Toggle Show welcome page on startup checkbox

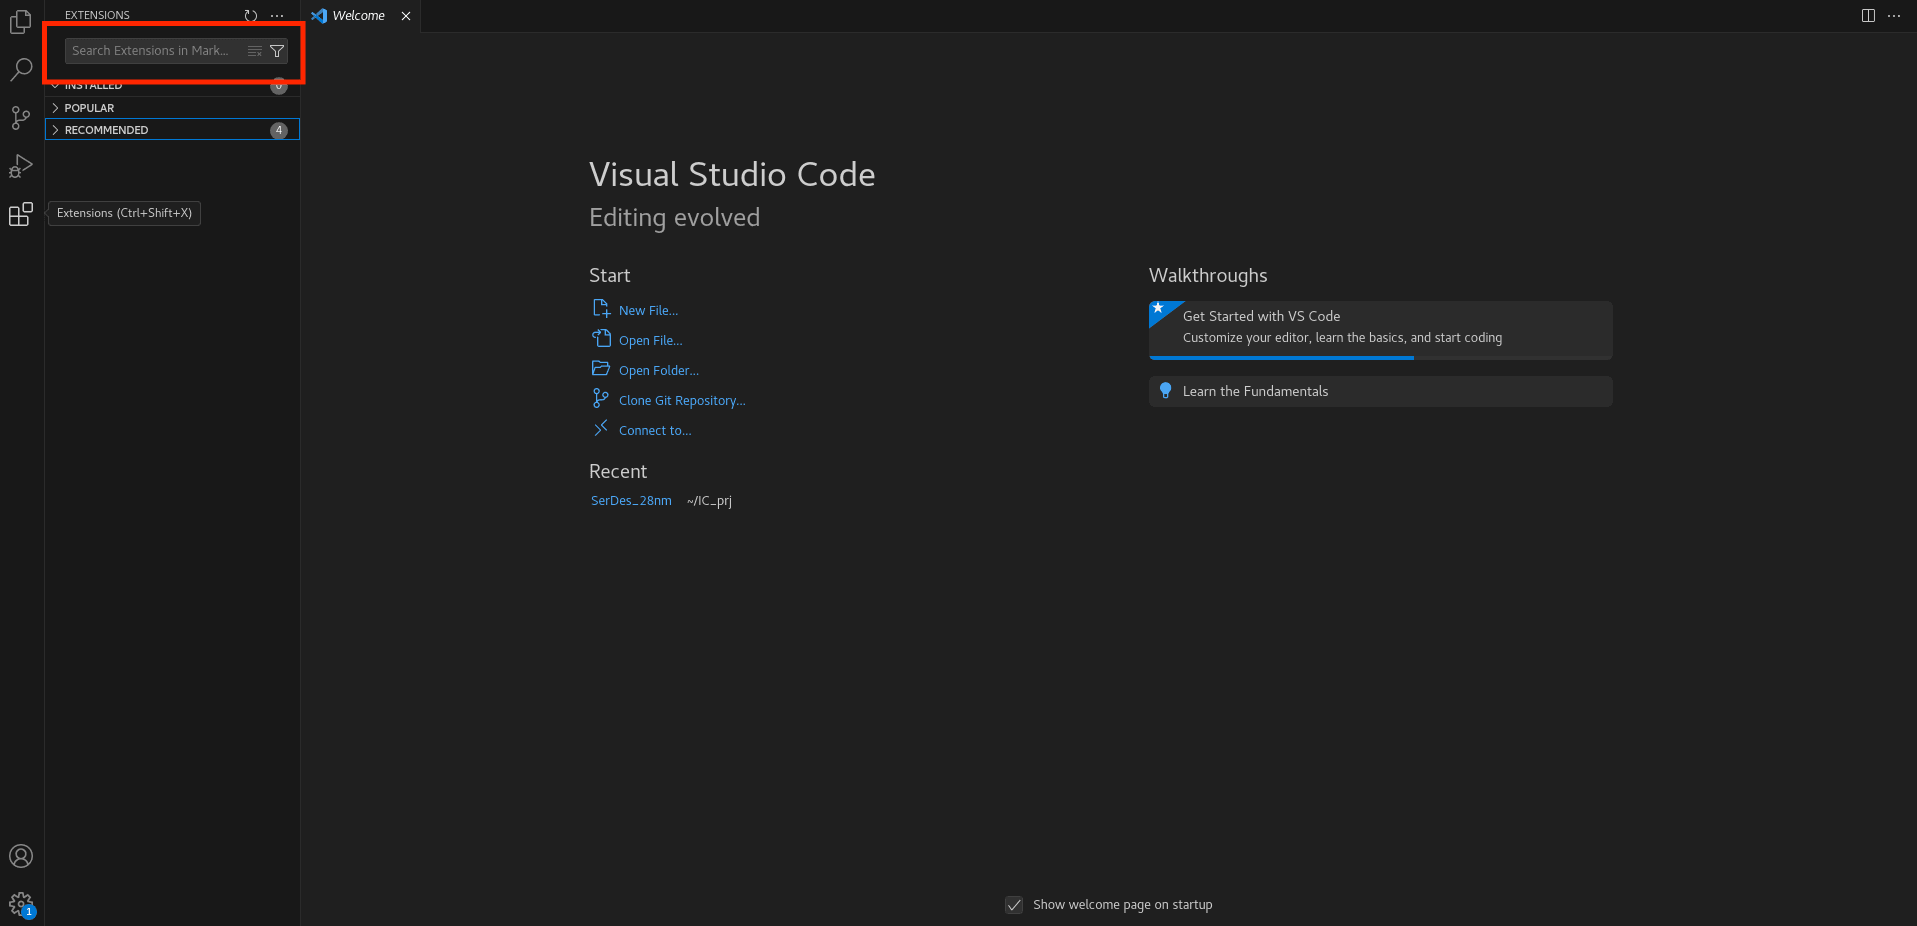pyautogui.click(x=1014, y=905)
